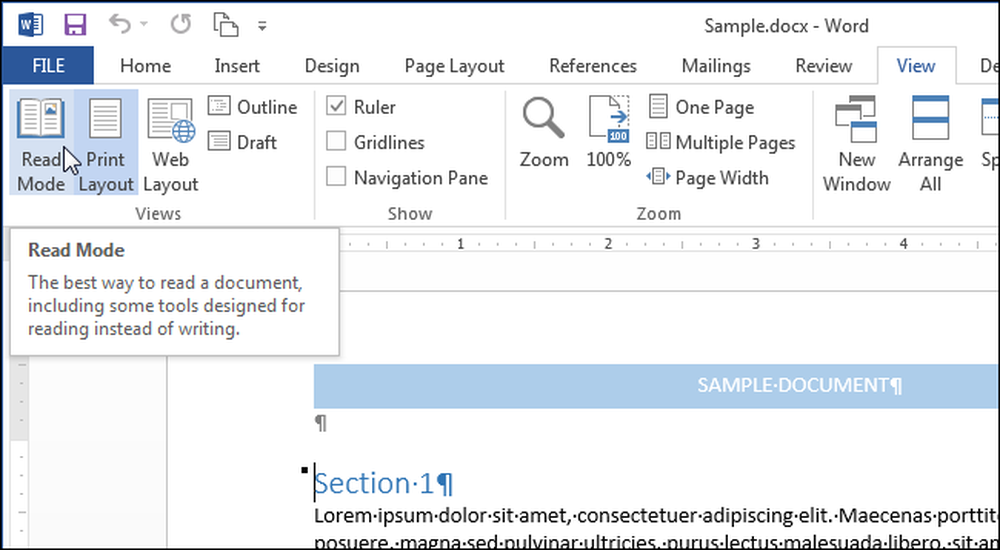The height and width of the screenshot is (550, 1000).
Task: Open the Undo history dropdown arrow
Action: (143, 25)
